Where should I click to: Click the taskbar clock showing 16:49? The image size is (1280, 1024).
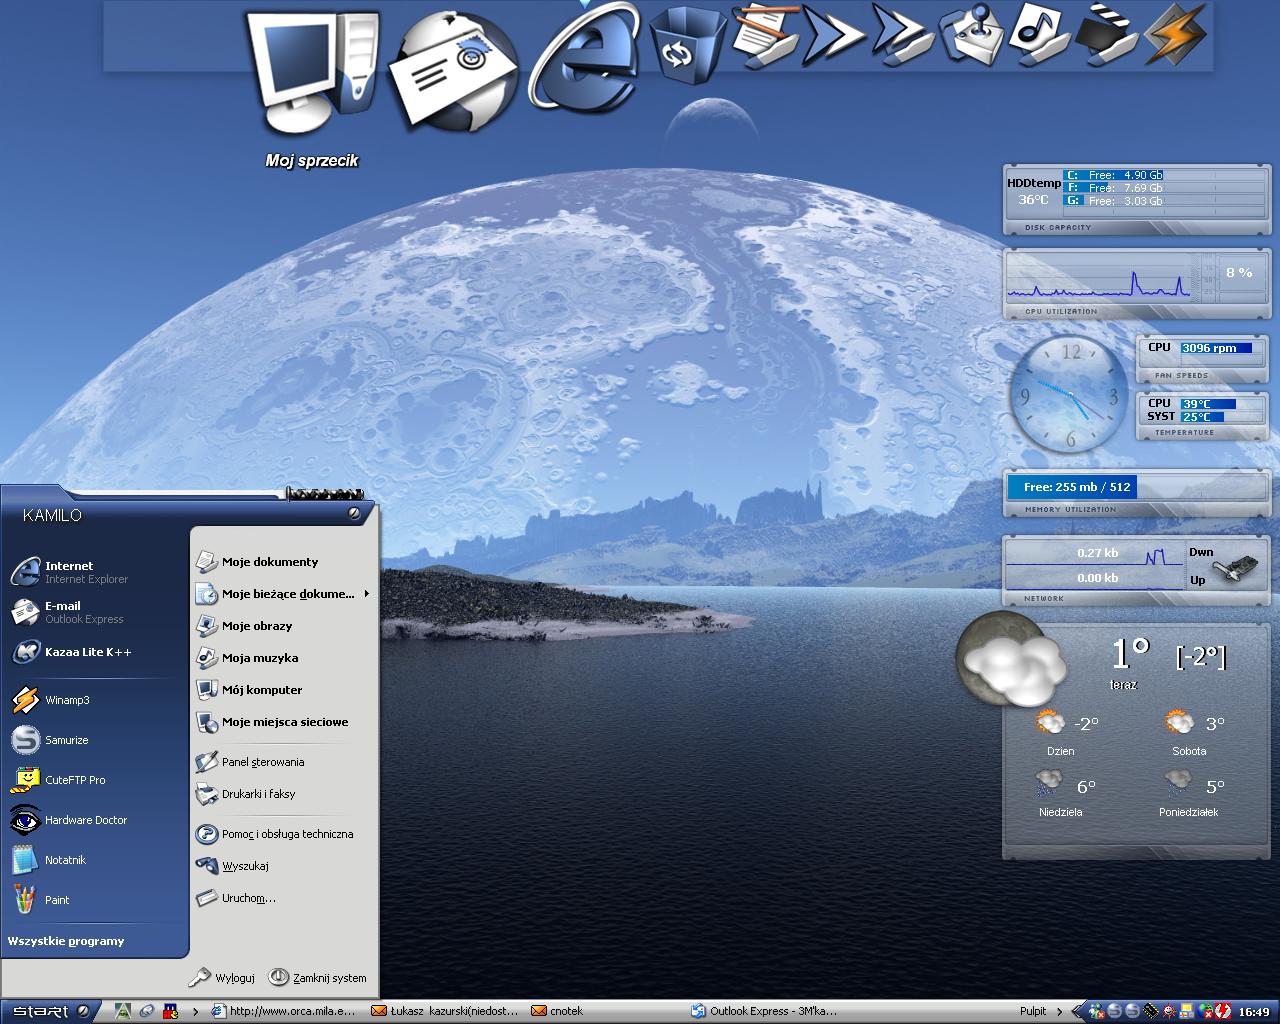point(1254,1012)
